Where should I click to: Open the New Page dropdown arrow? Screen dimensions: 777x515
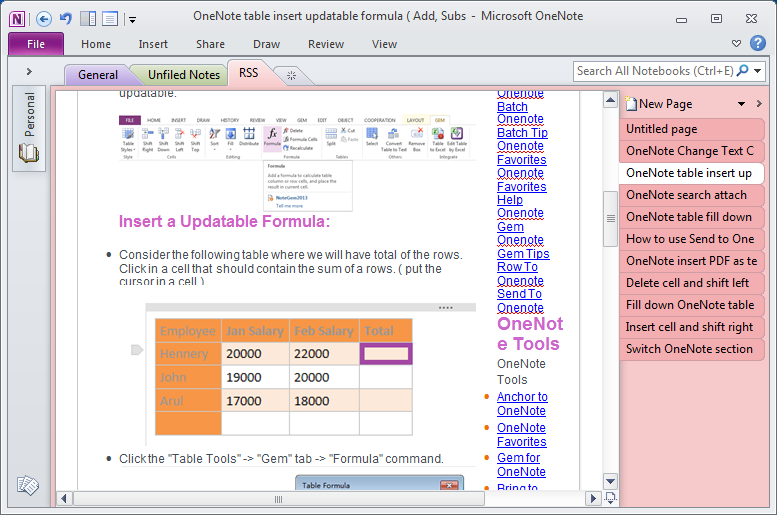(741, 104)
